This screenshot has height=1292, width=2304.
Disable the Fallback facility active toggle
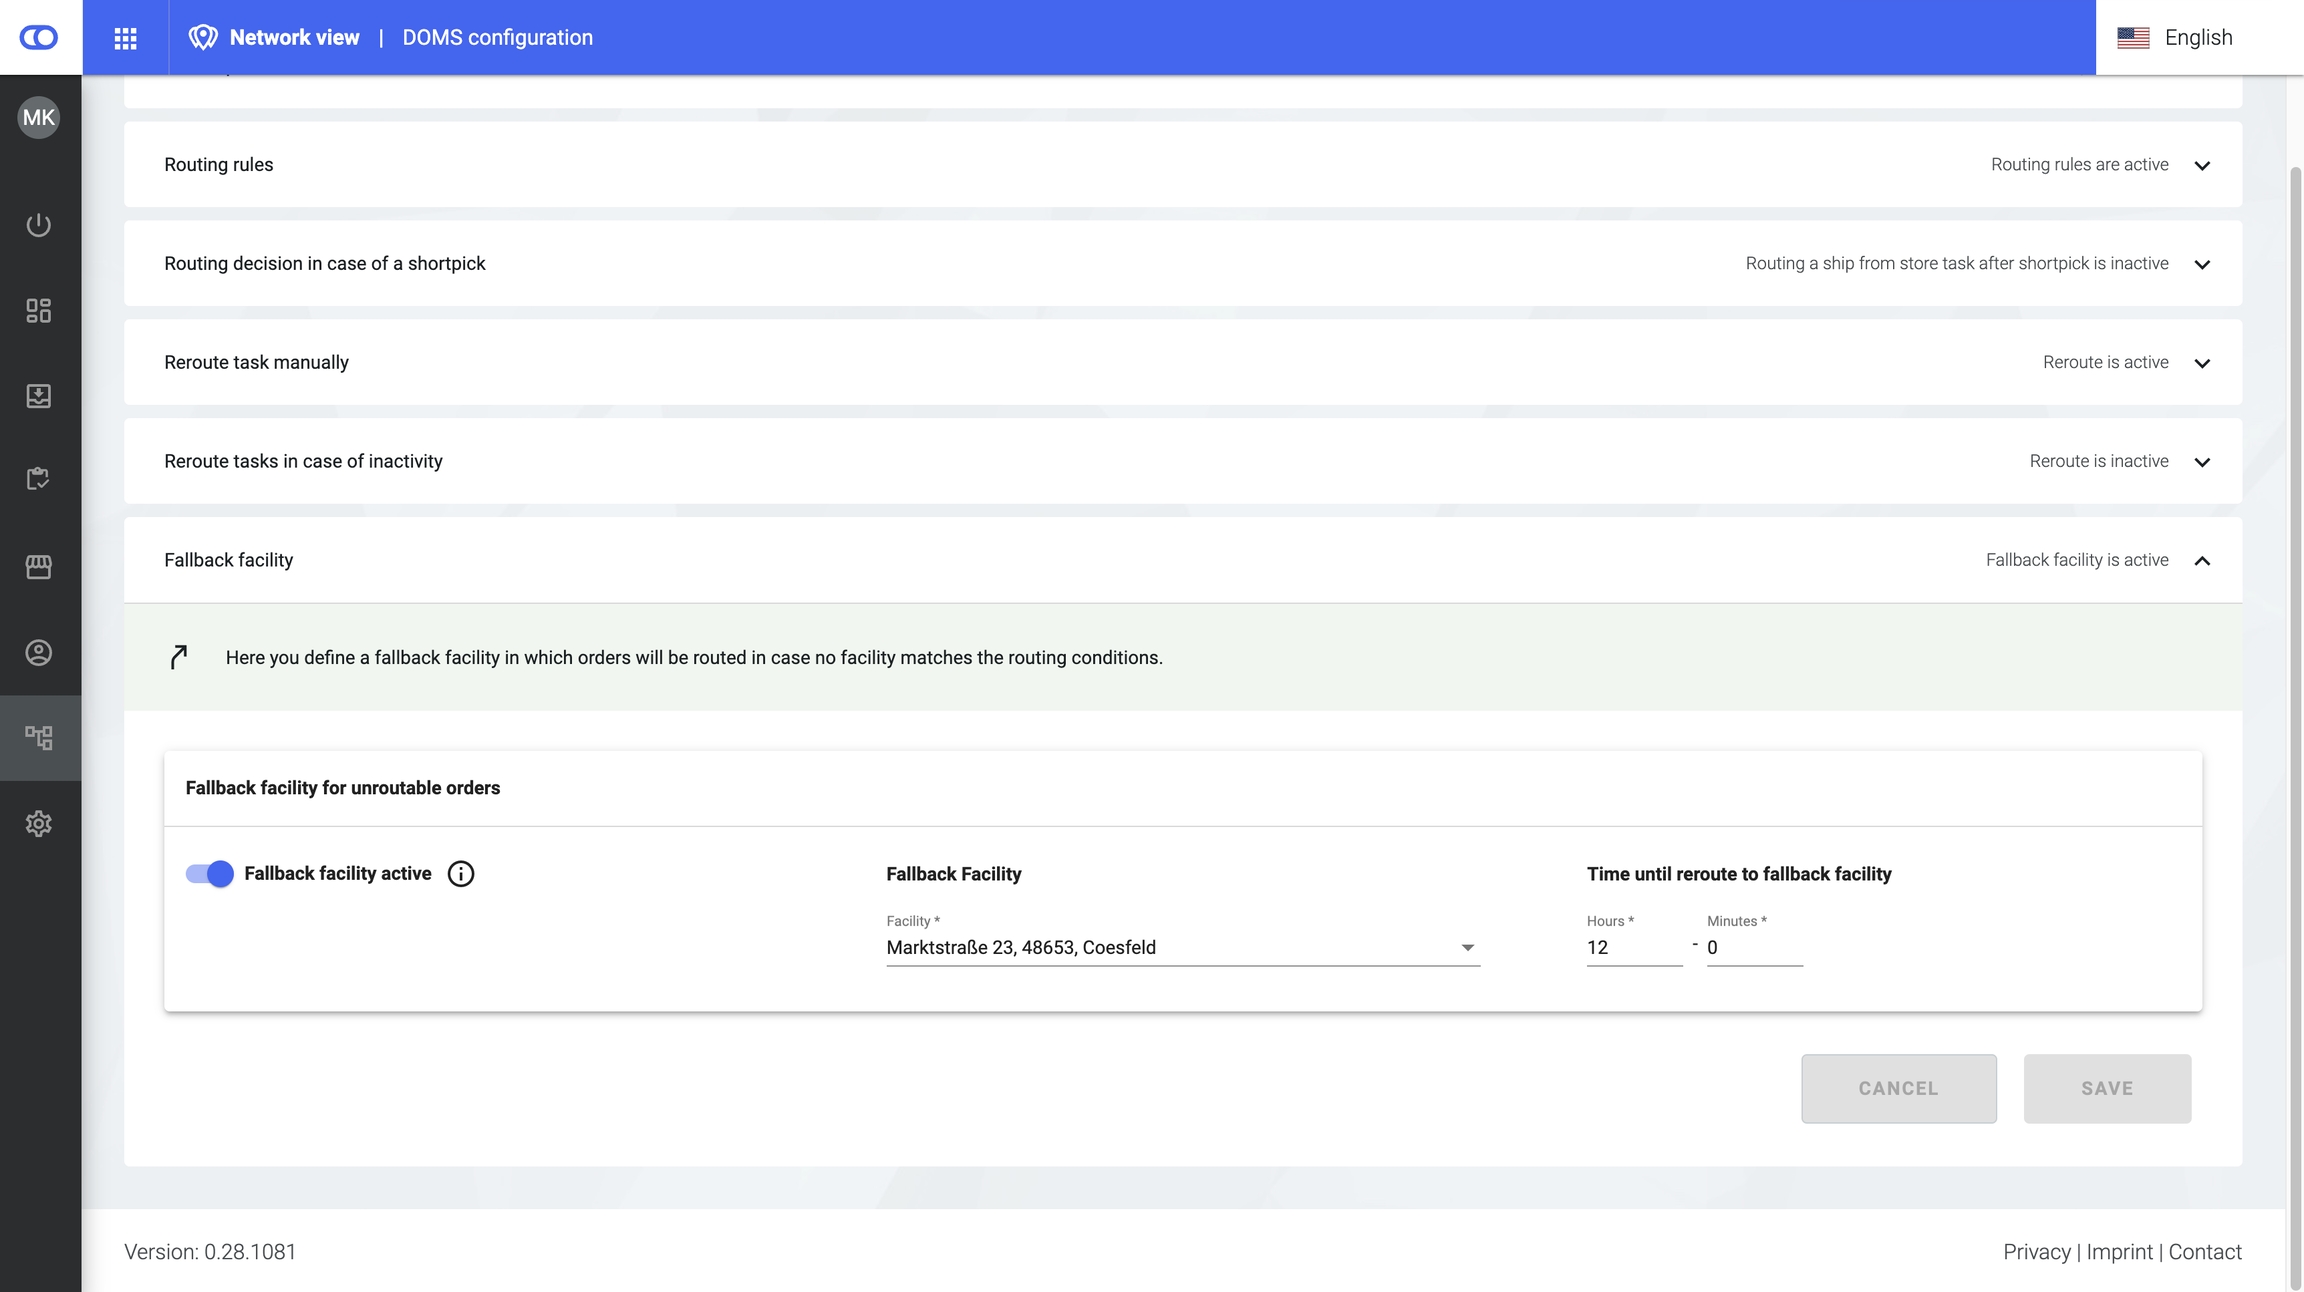[210, 874]
